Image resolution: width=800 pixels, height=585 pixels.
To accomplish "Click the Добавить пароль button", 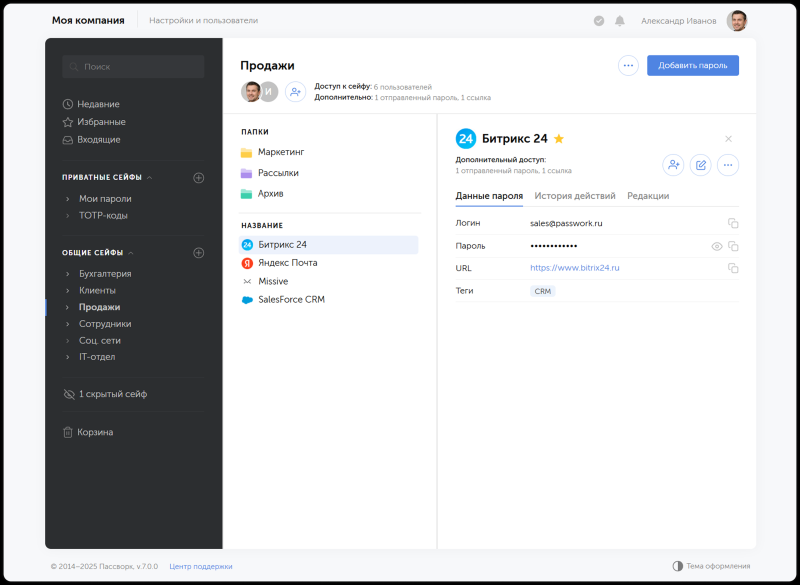I will pyautogui.click(x=692, y=65).
